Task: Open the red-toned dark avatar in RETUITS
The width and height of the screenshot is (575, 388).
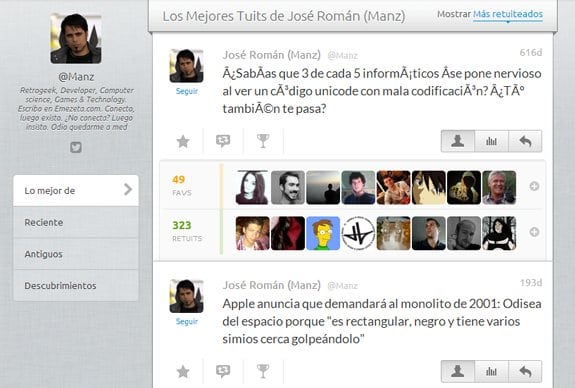Action: 288,233
